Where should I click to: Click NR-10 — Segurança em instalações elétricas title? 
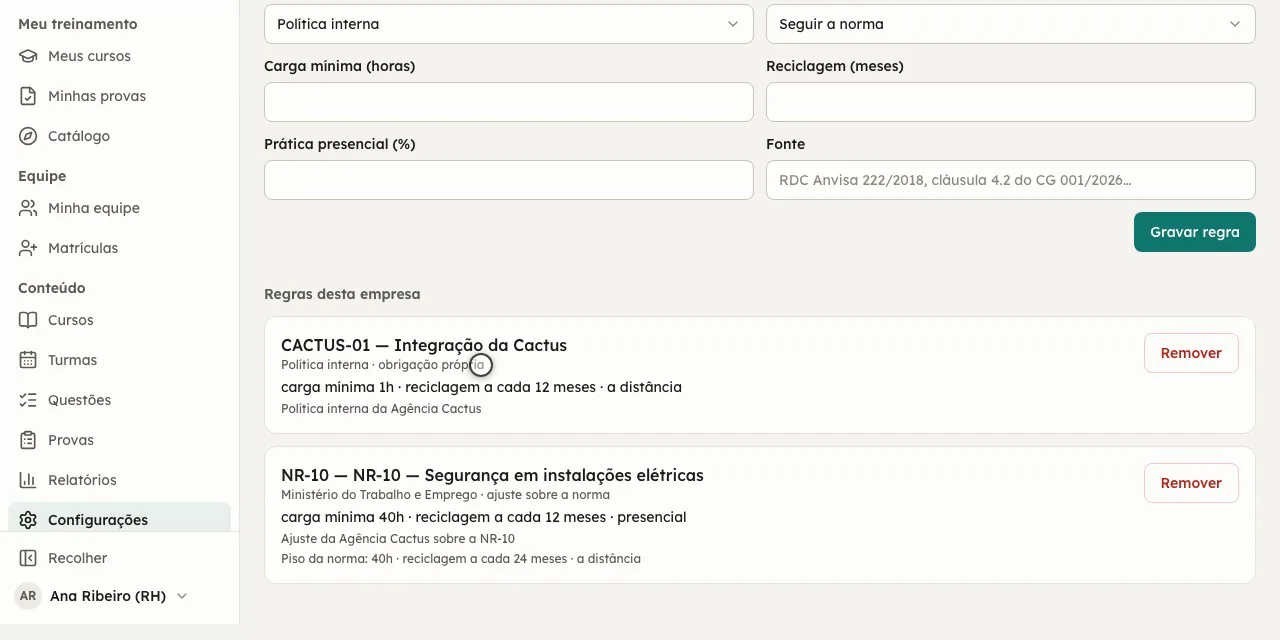tap(492, 475)
